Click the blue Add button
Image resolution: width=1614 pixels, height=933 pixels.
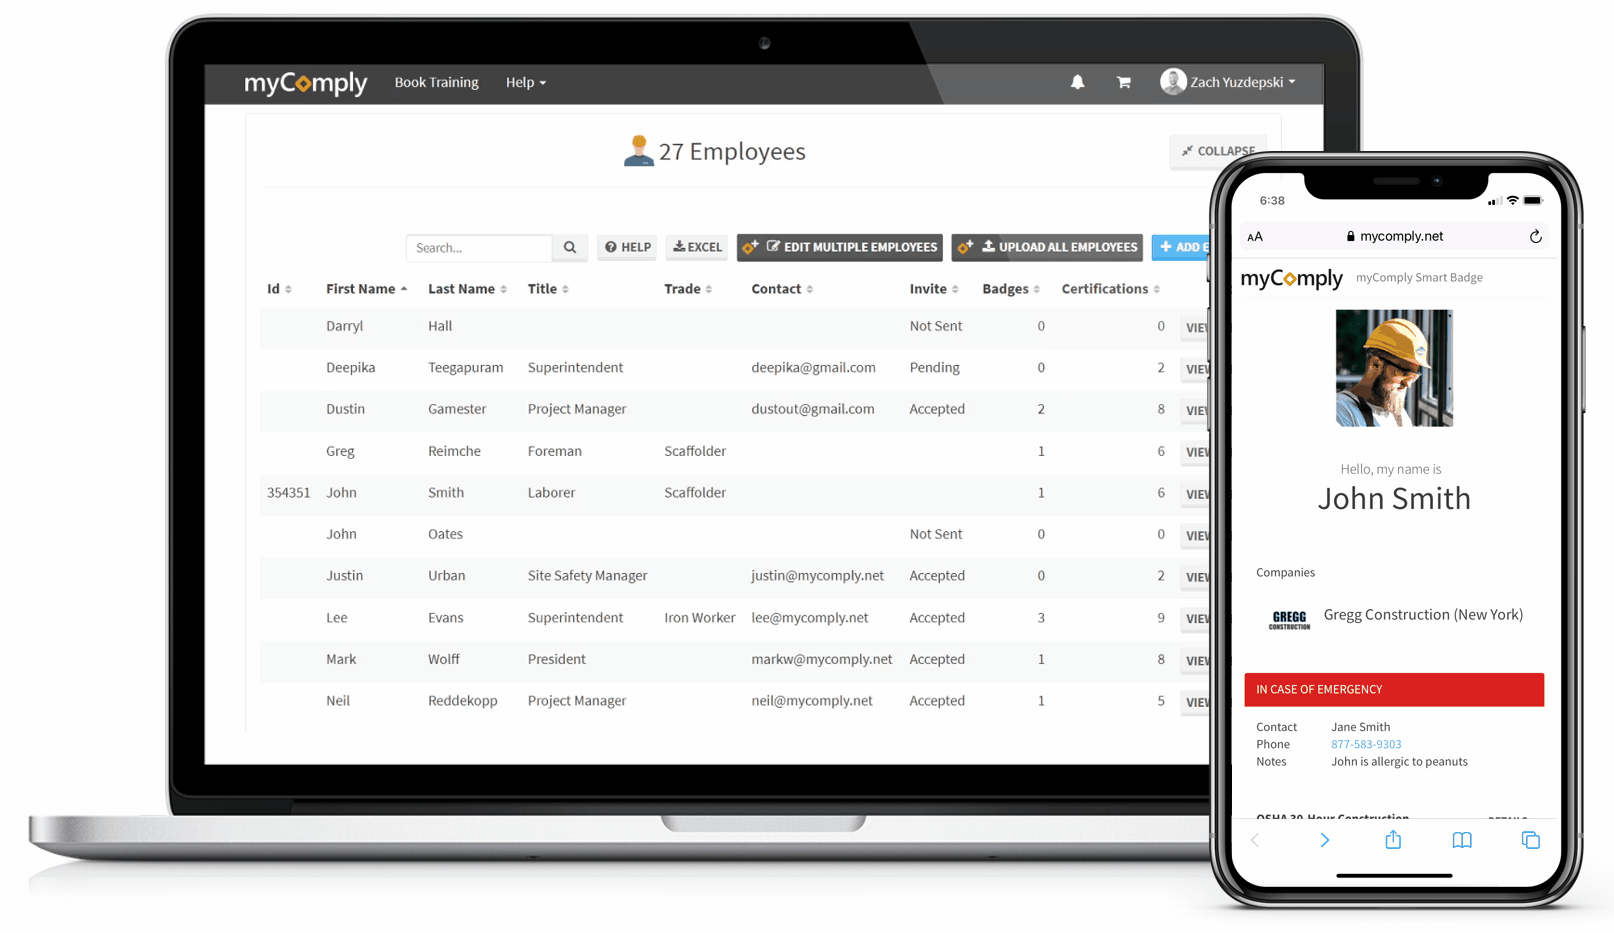click(1181, 247)
